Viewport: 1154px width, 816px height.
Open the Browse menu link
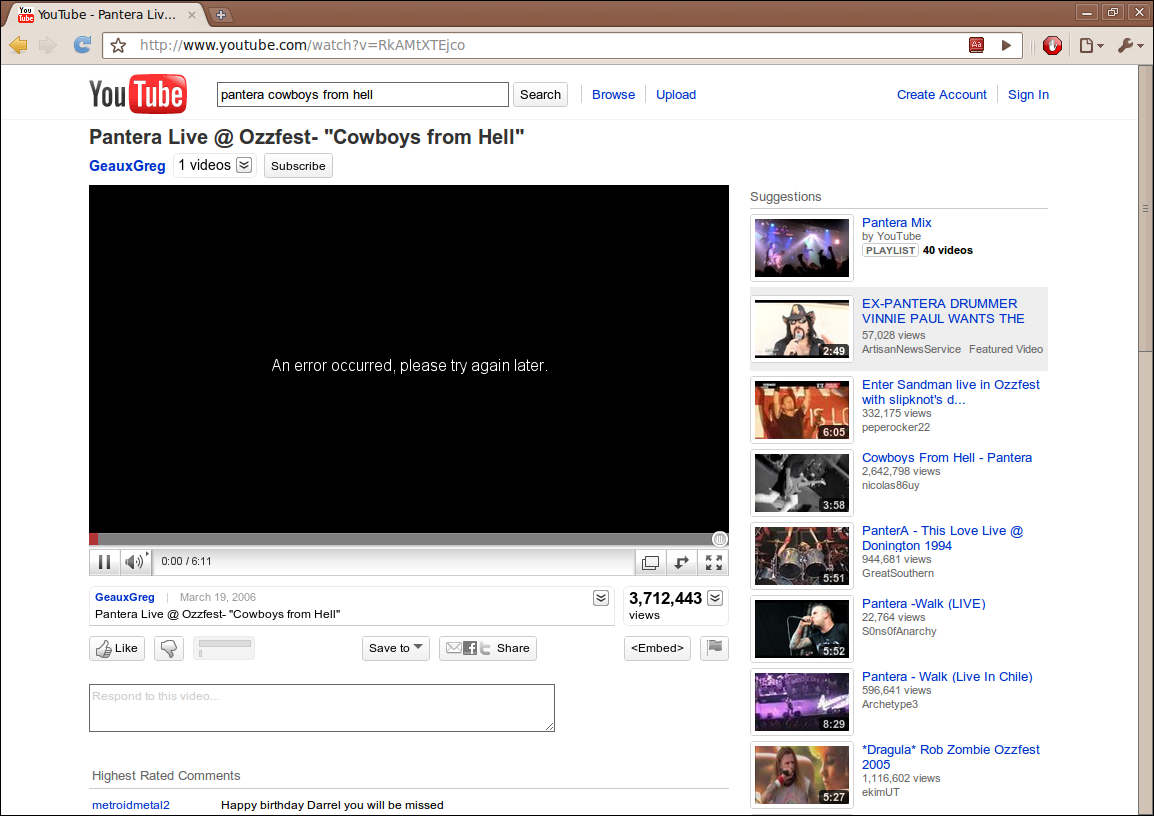[x=613, y=94]
